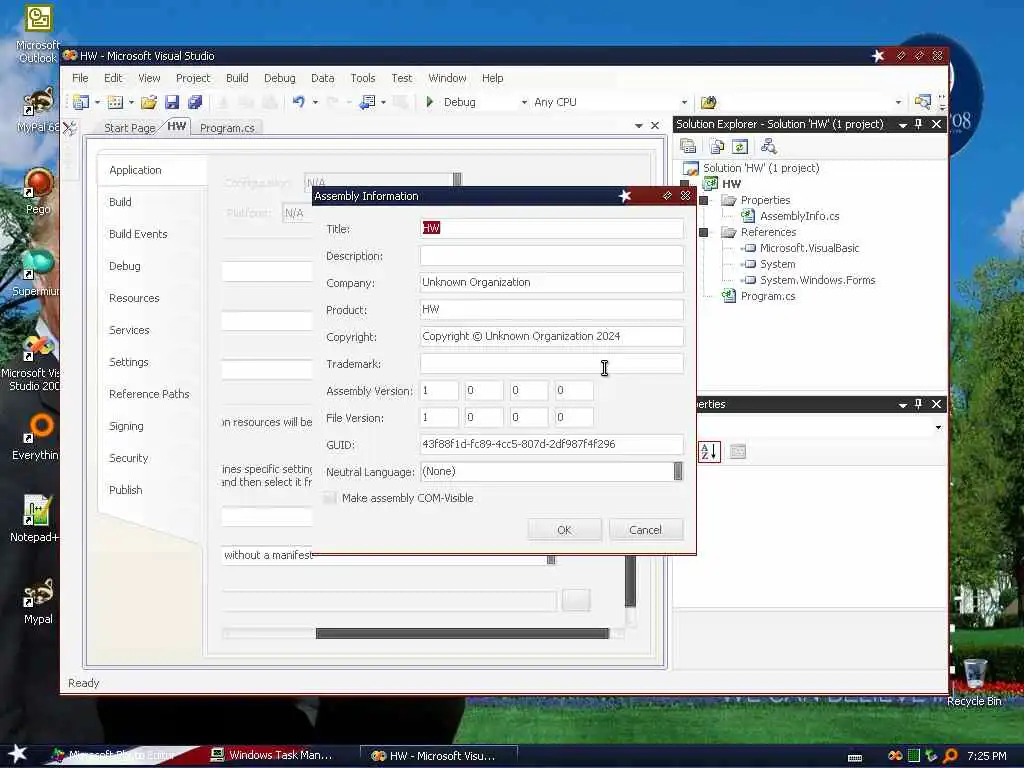1024x768 pixels.
Task: Click the Add New Item toolbar icon
Action: coord(115,102)
